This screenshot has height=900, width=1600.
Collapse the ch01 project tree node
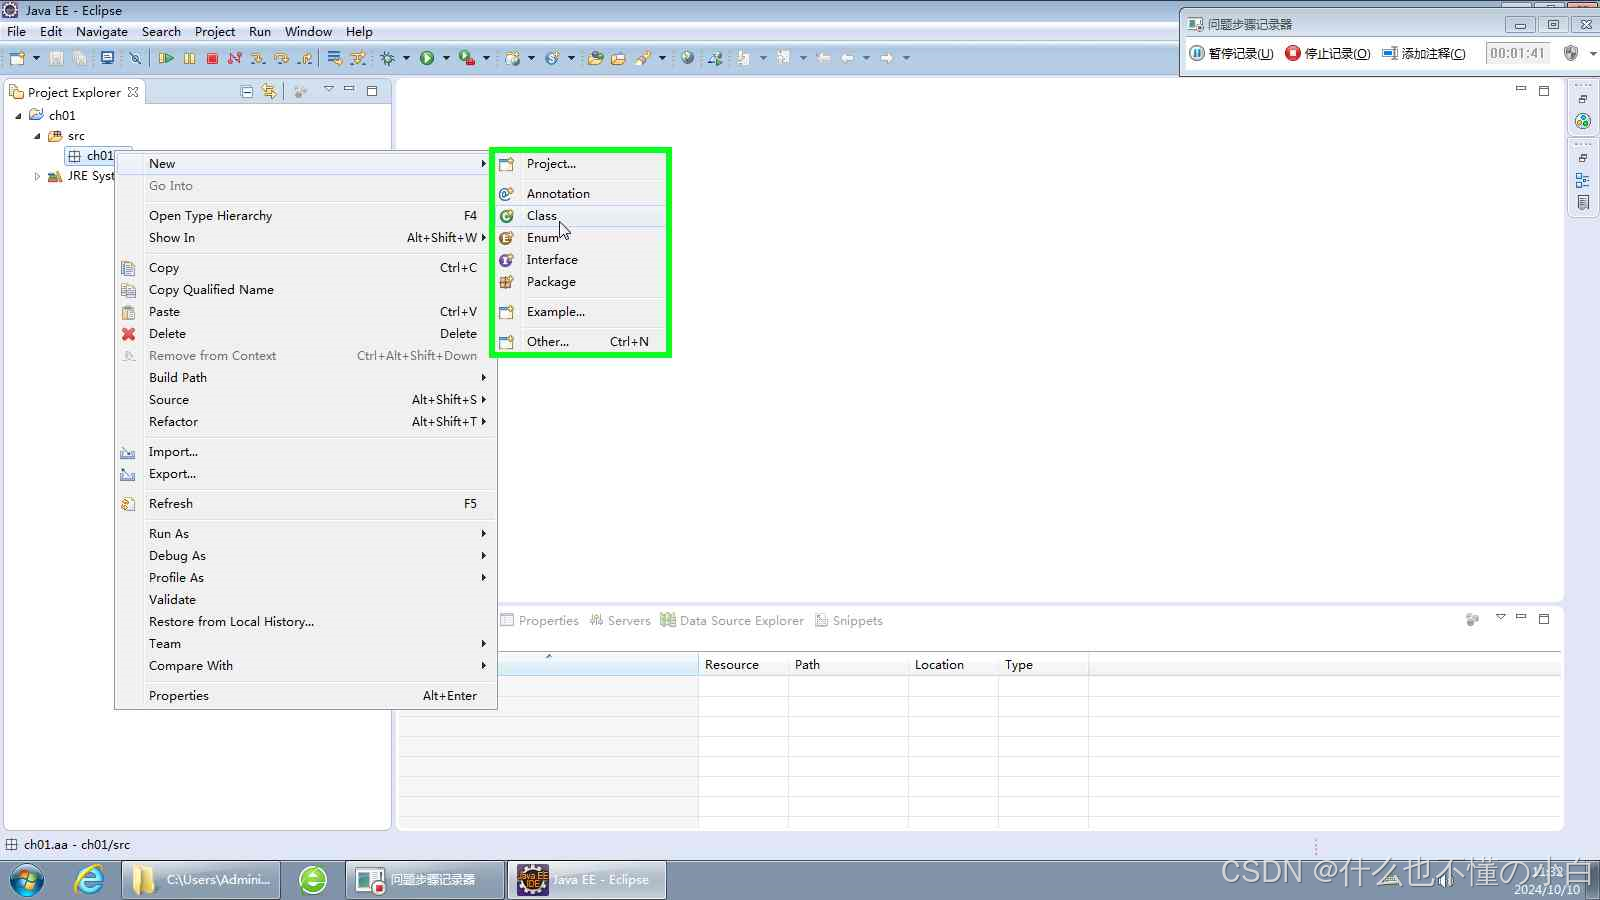tap(18, 116)
